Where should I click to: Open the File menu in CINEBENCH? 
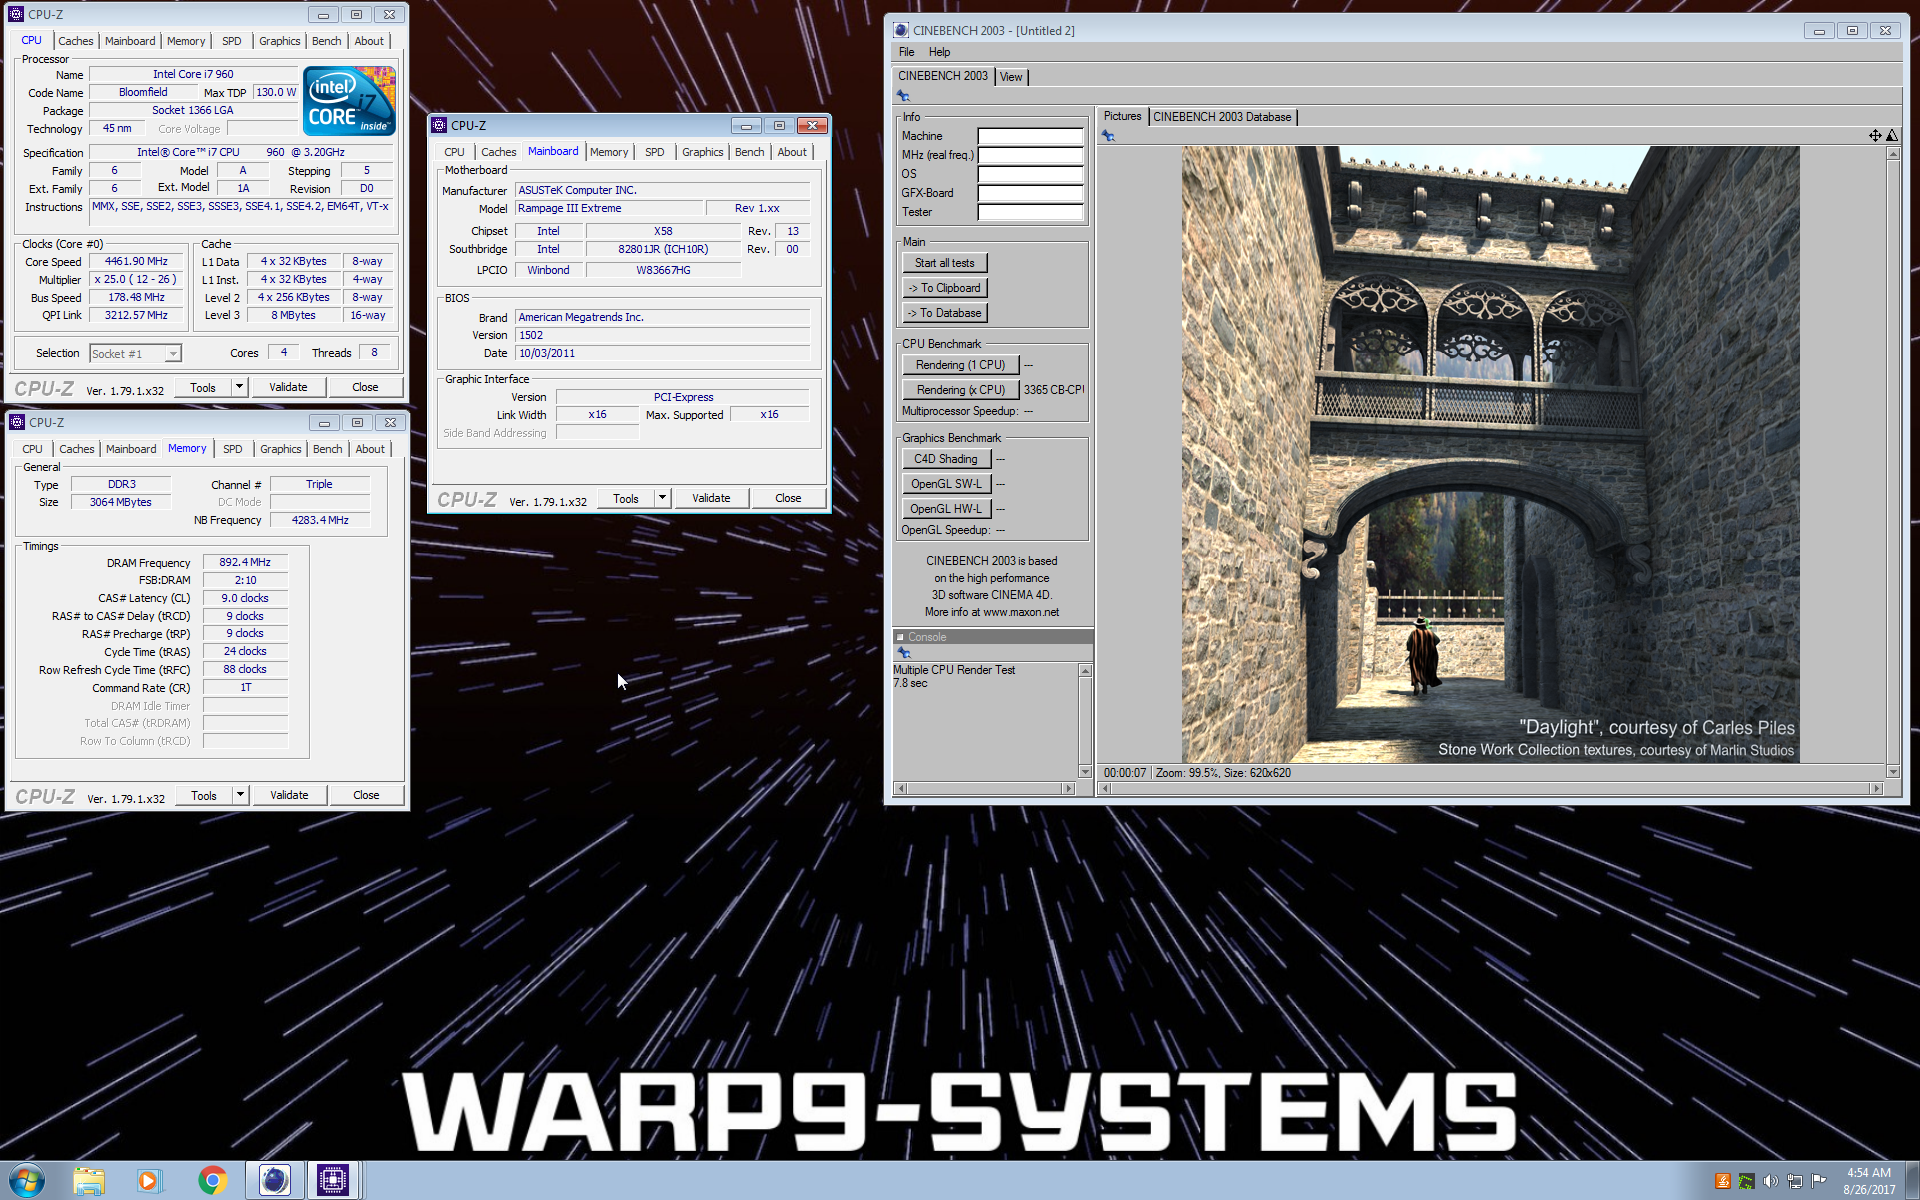[x=906, y=52]
